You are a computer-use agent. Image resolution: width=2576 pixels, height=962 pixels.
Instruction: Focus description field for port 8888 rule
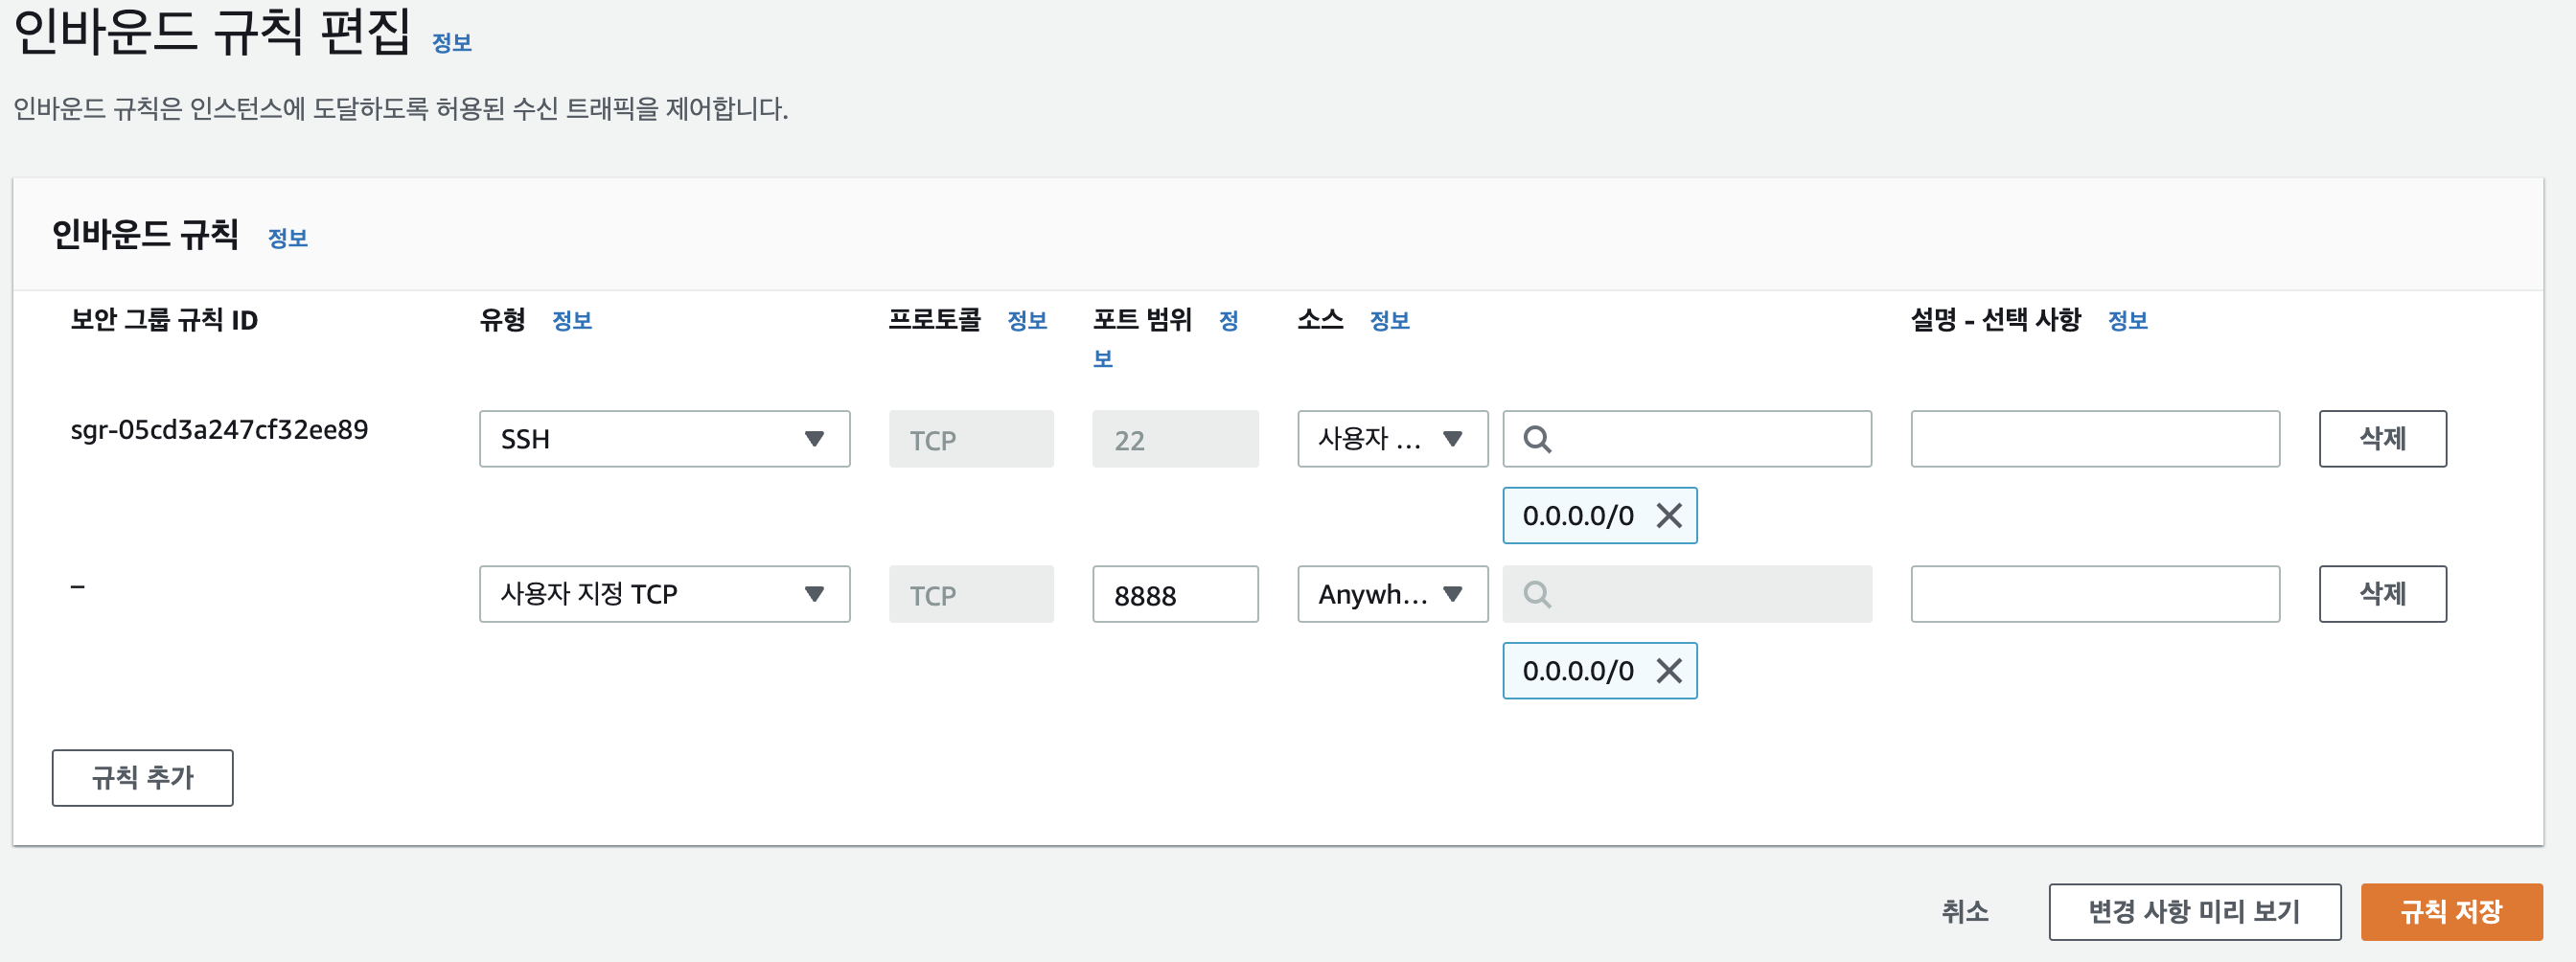coord(2095,595)
